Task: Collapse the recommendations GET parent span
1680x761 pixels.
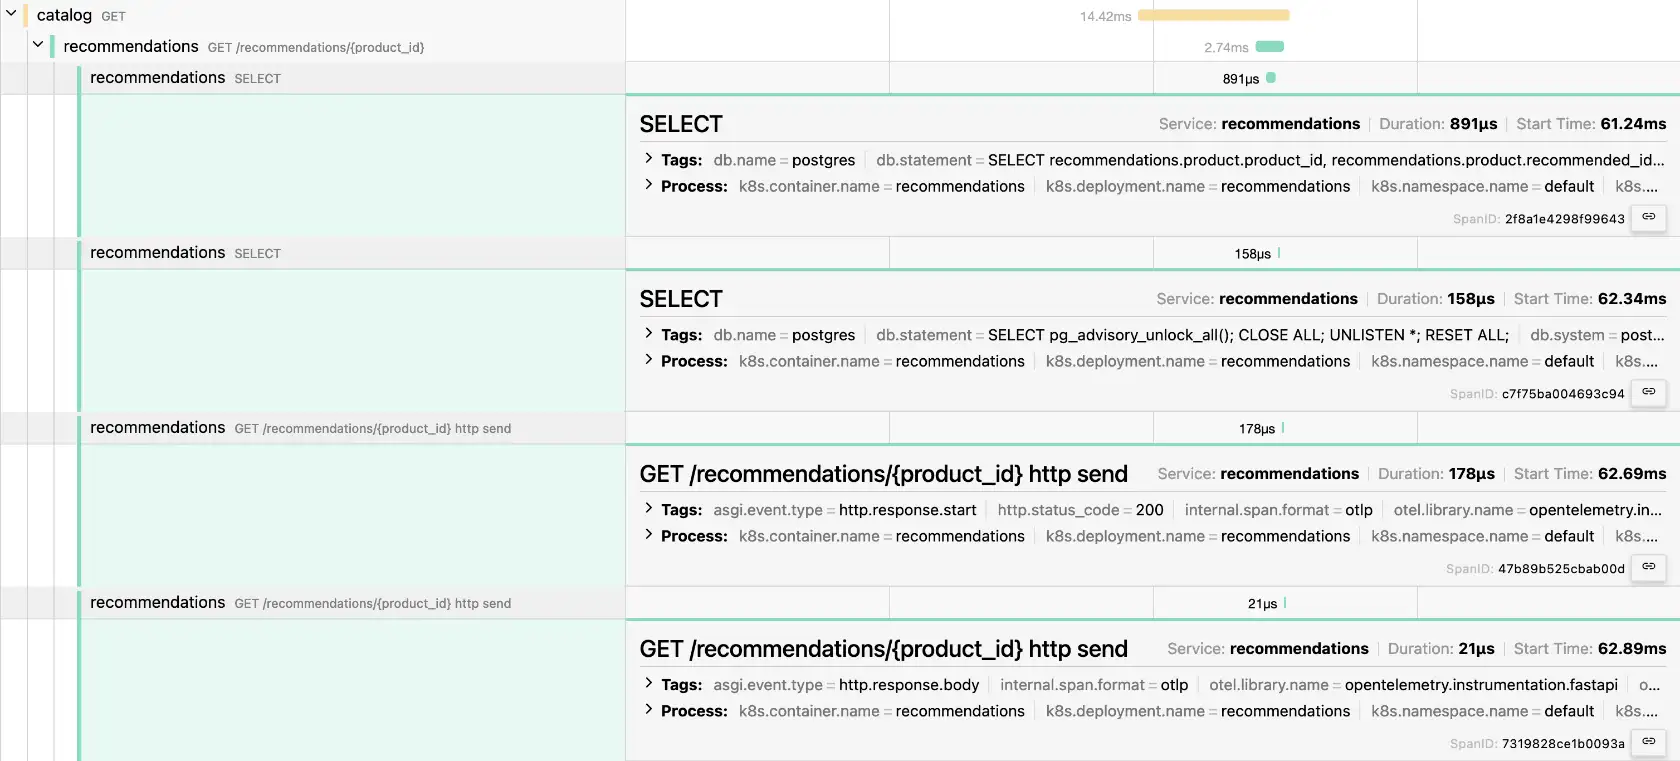Action: (x=38, y=46)
